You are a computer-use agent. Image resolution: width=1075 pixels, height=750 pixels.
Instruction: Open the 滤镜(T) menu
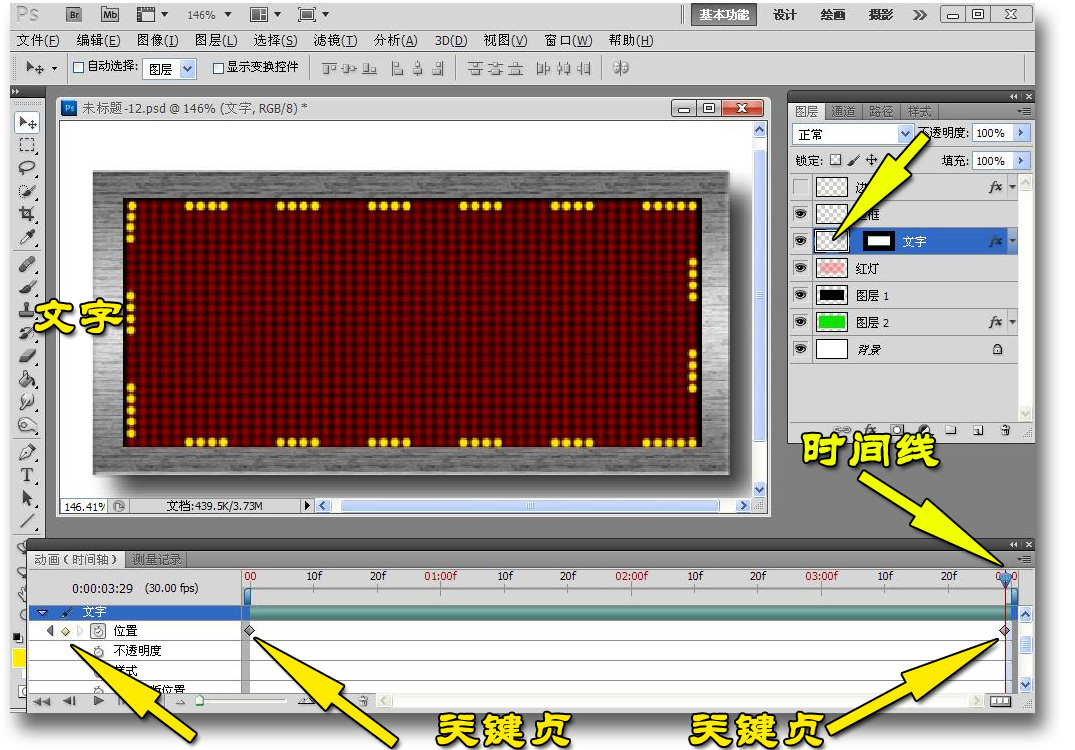pyautogui.click(x=335, y=40)
